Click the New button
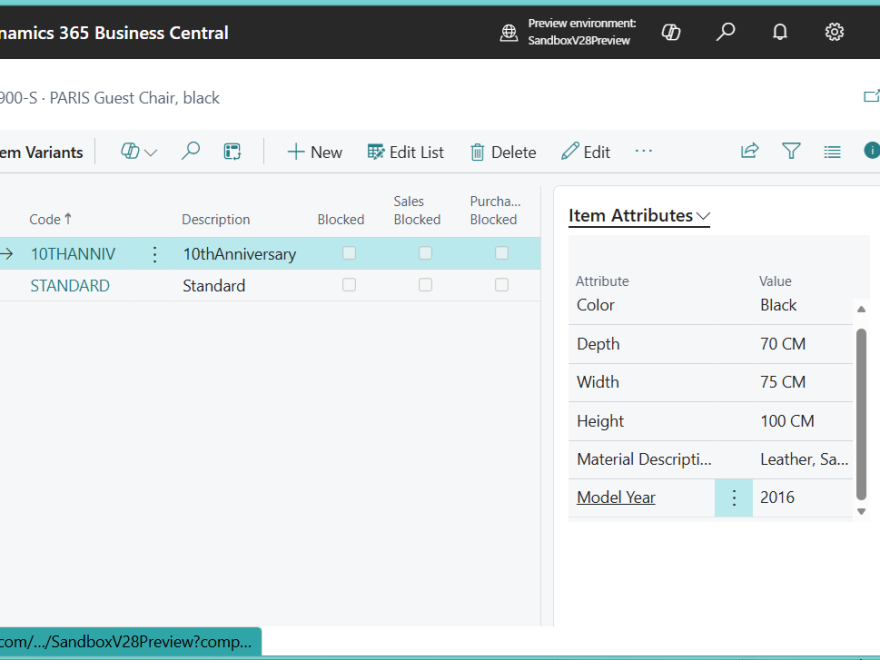This screenshot has height=660, width=880. coord(314,152)
